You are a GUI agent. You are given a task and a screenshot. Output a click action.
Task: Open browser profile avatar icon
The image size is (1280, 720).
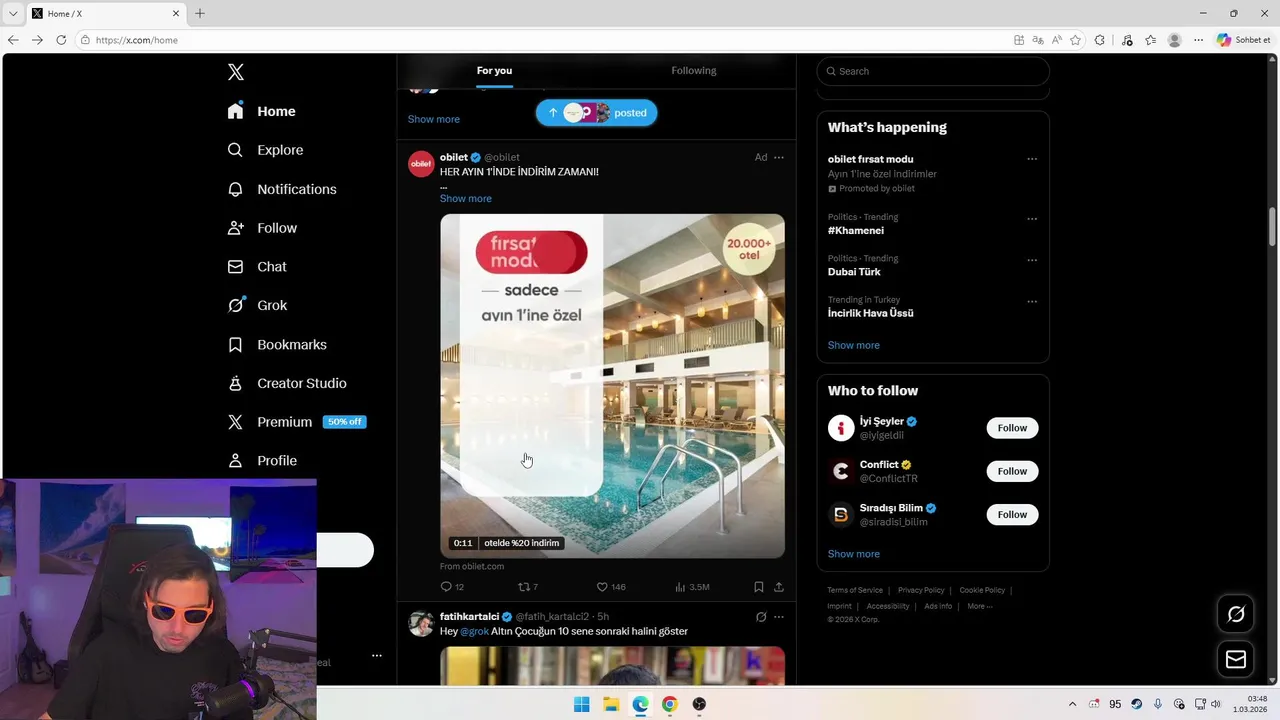(x=1175, y=40)
